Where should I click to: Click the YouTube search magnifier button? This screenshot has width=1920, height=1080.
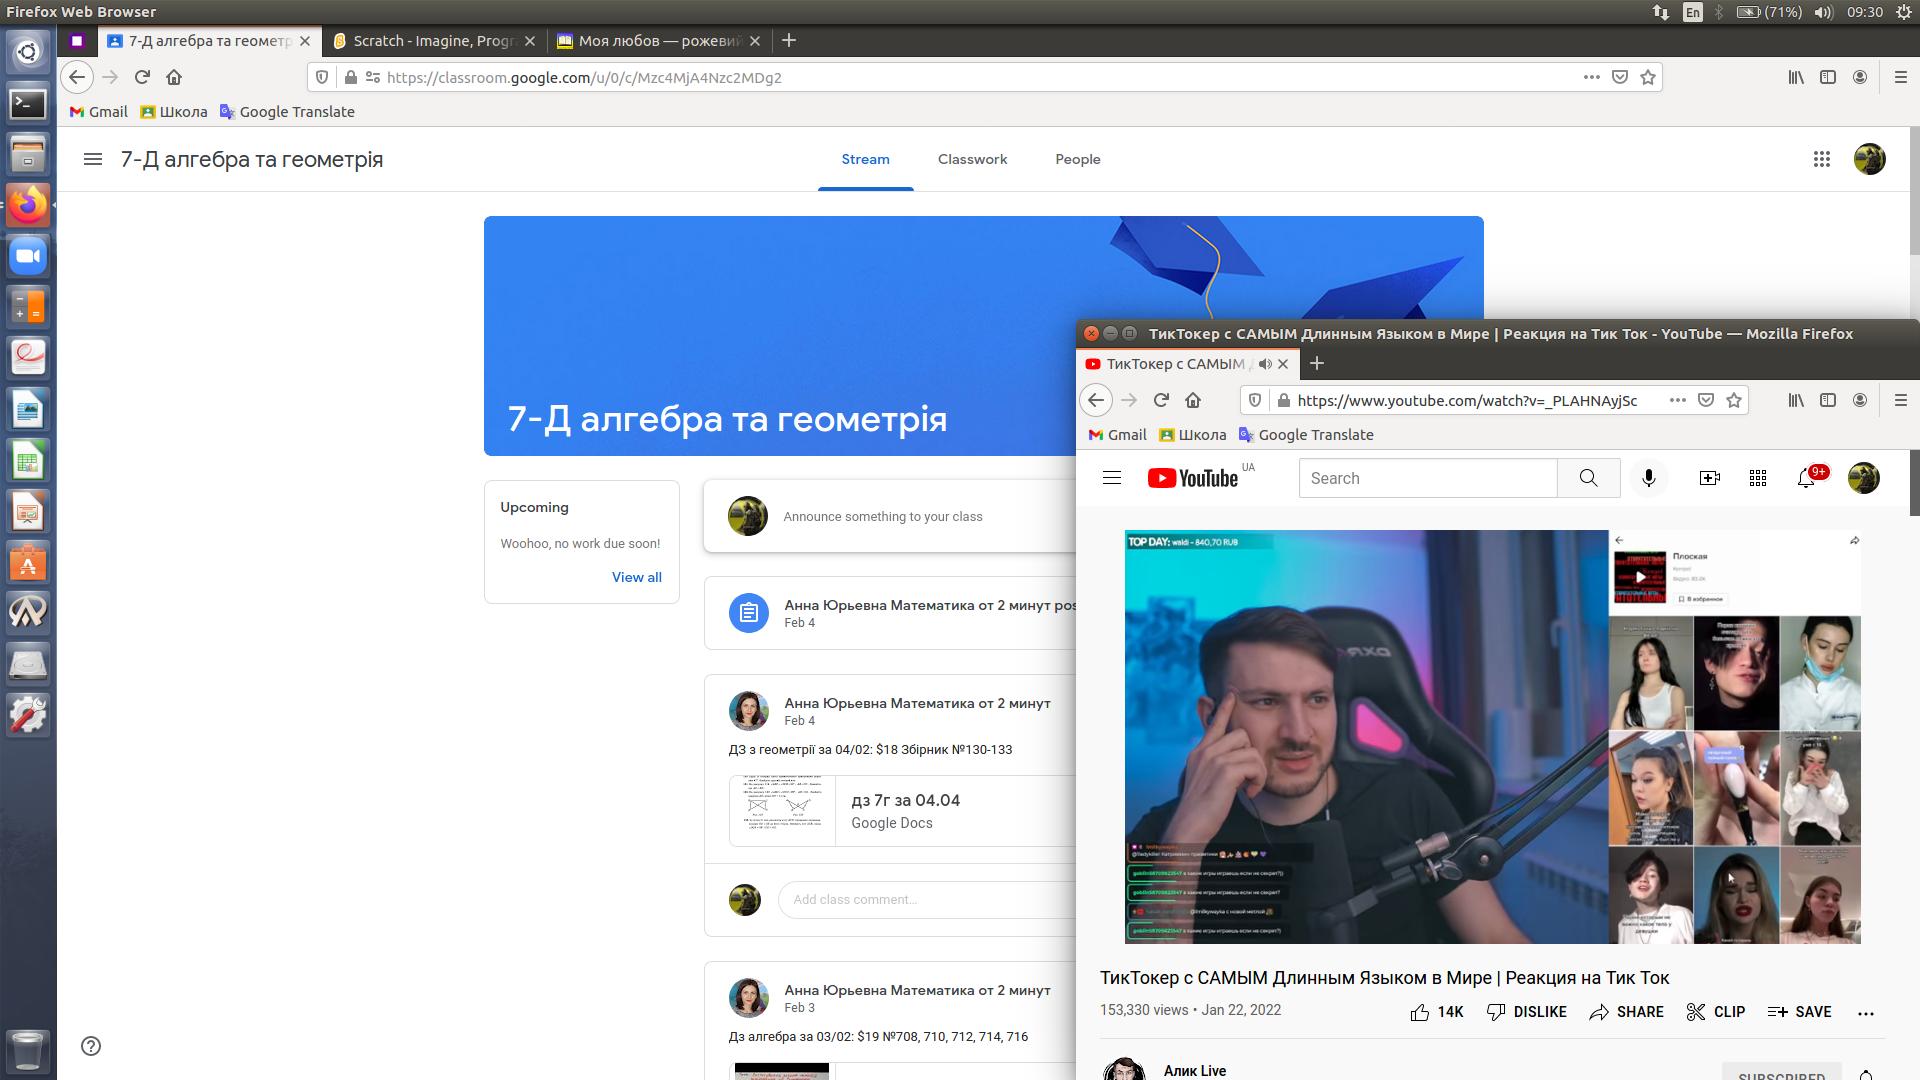click(1588, 478)
